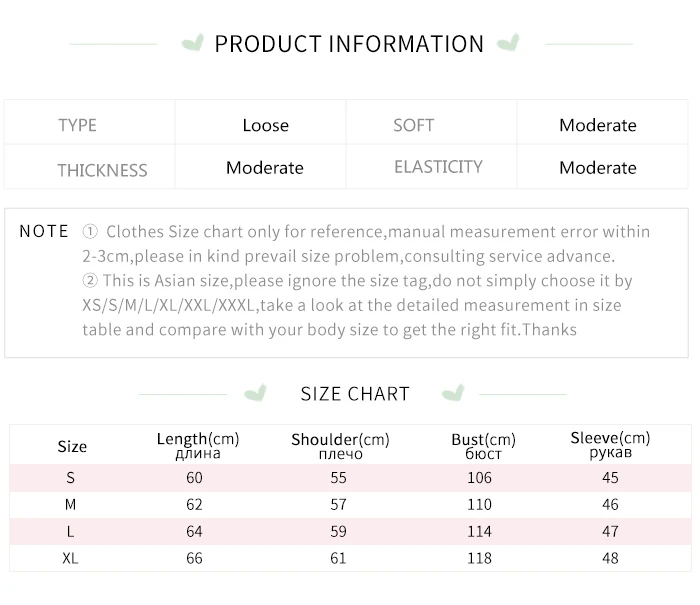This screenshot has height=605, width=700.
Task: Click the green heart right of PRODUCT INFORMATION
Action: (x=509, y=43)
